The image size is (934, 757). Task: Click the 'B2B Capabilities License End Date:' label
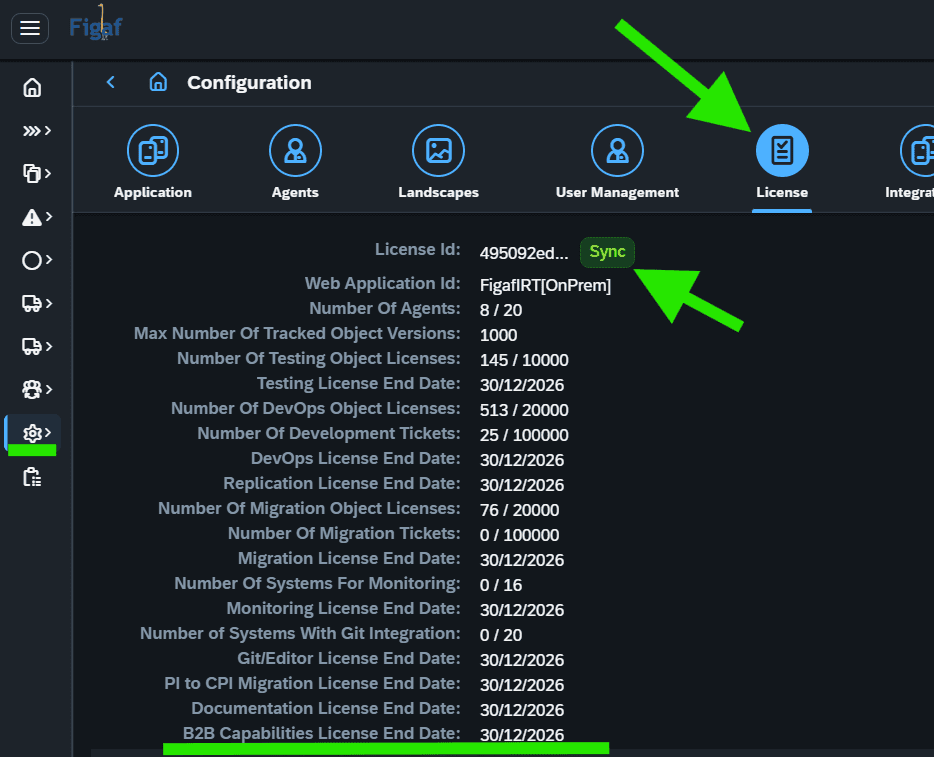(322, 734)
